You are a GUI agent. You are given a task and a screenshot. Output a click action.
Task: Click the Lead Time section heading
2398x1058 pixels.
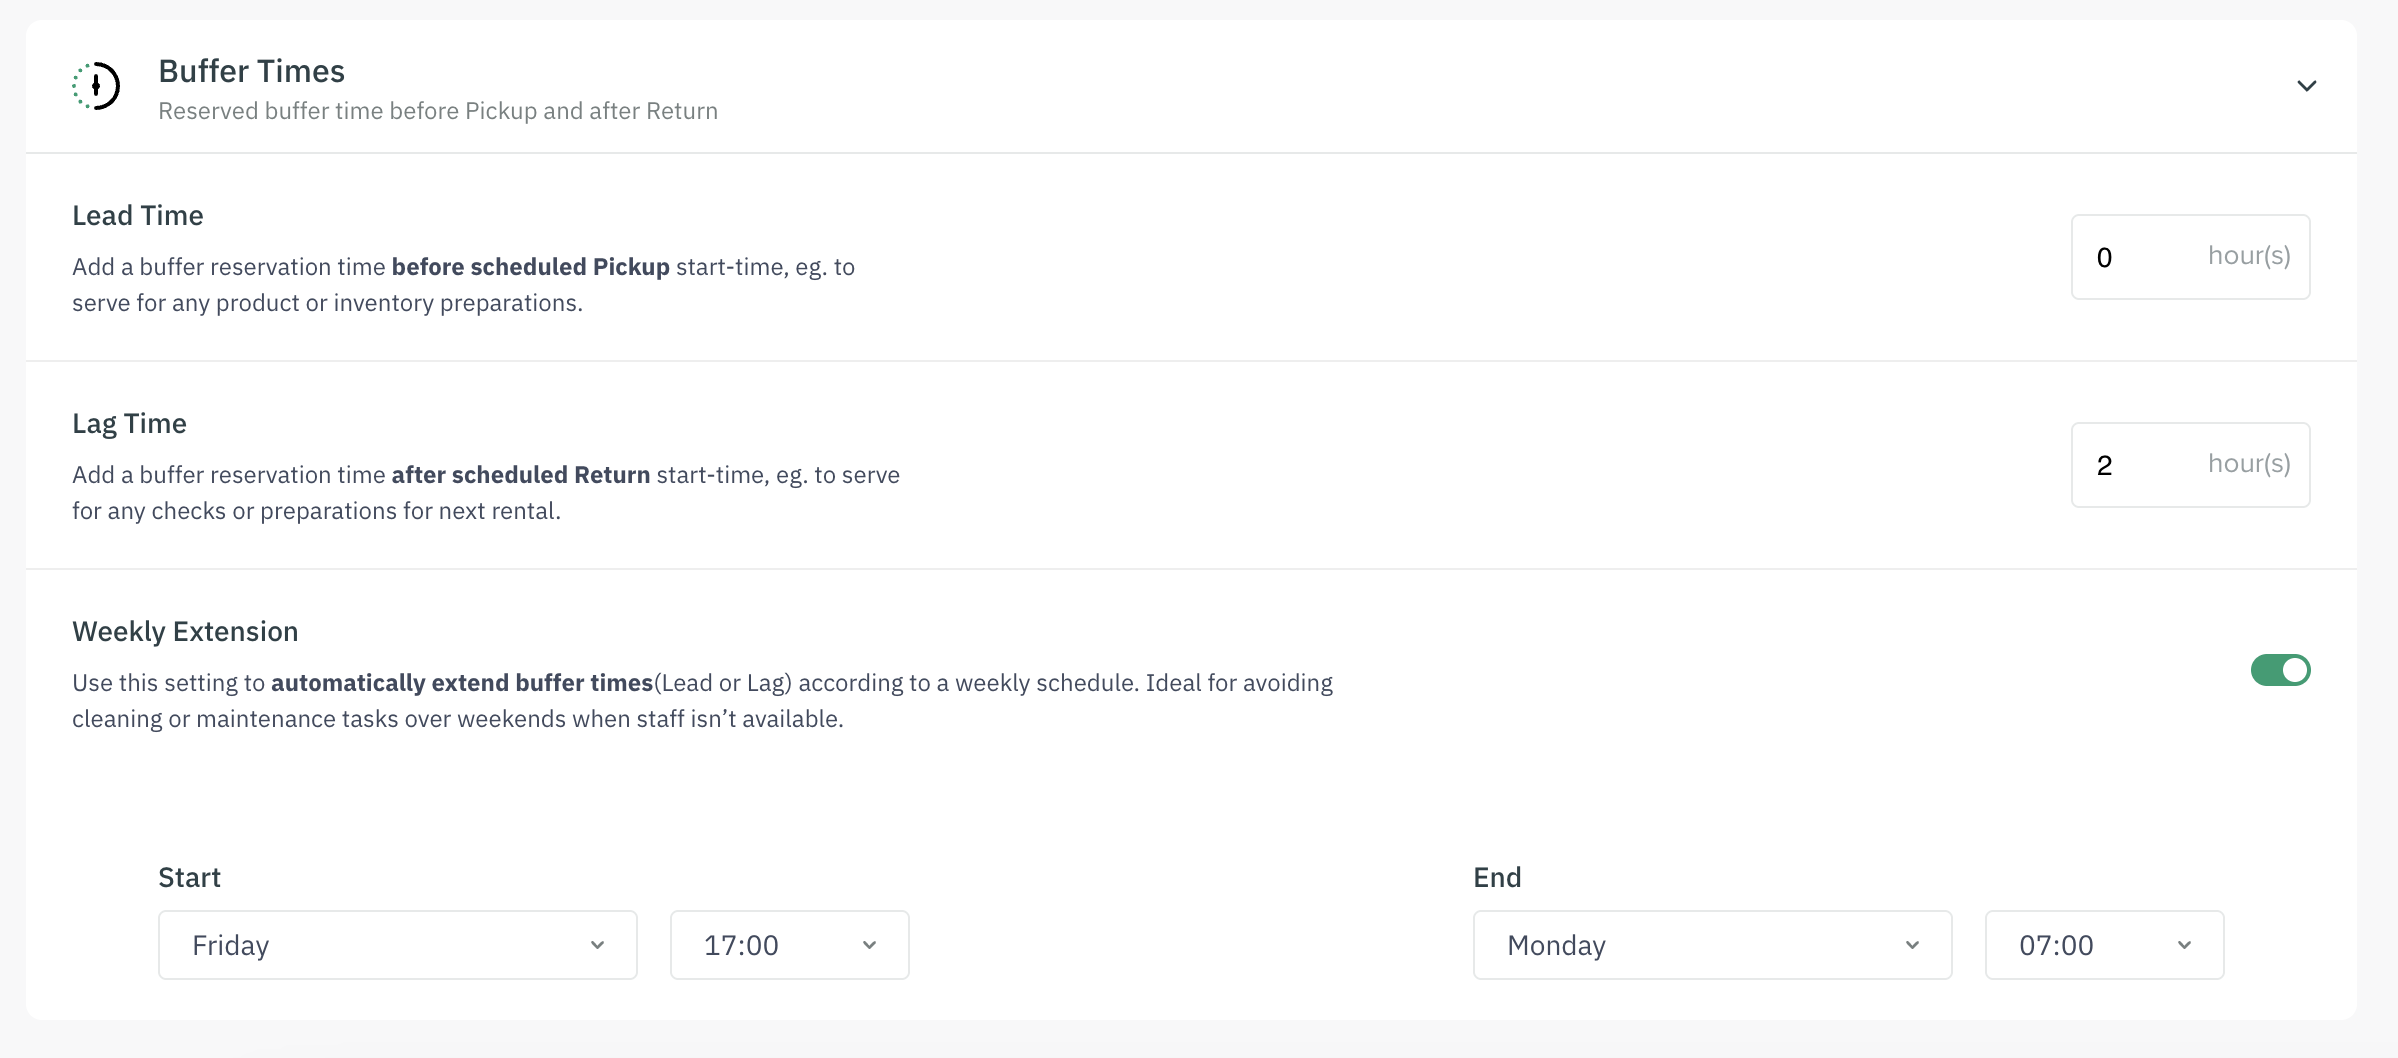[138, 216]
